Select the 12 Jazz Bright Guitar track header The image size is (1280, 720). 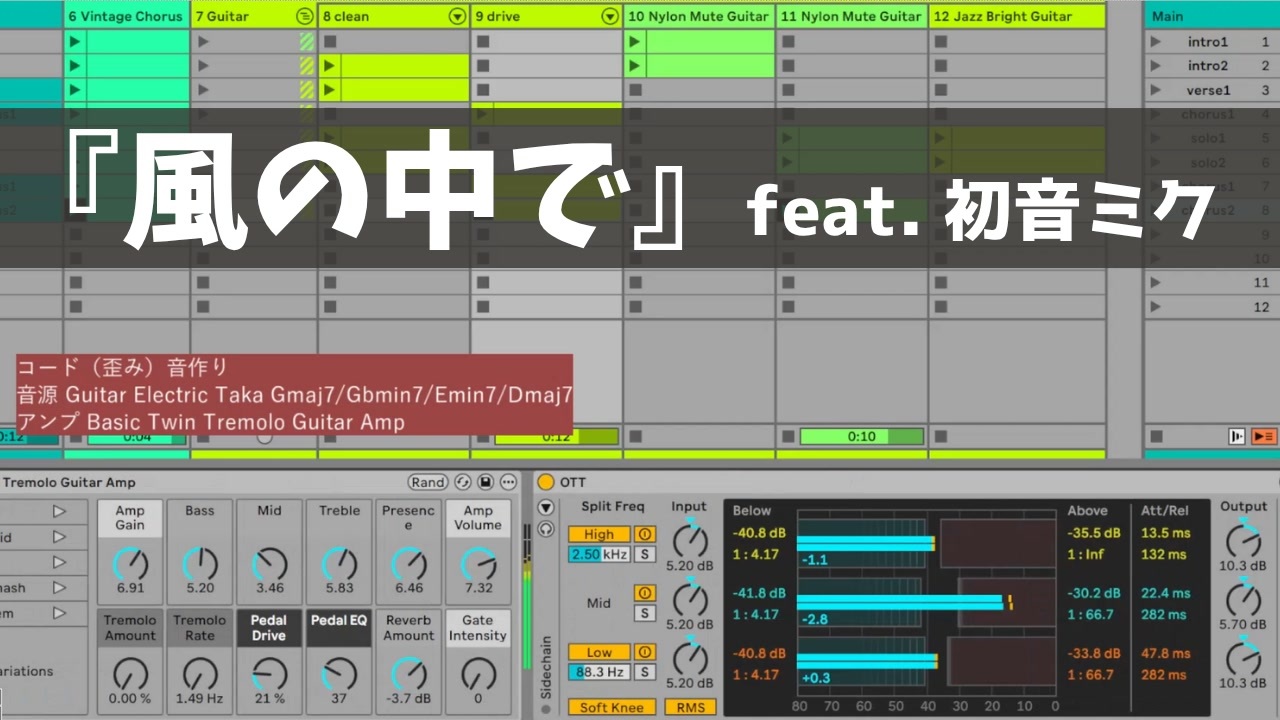pyautogui.click(x=1016, y=16)
